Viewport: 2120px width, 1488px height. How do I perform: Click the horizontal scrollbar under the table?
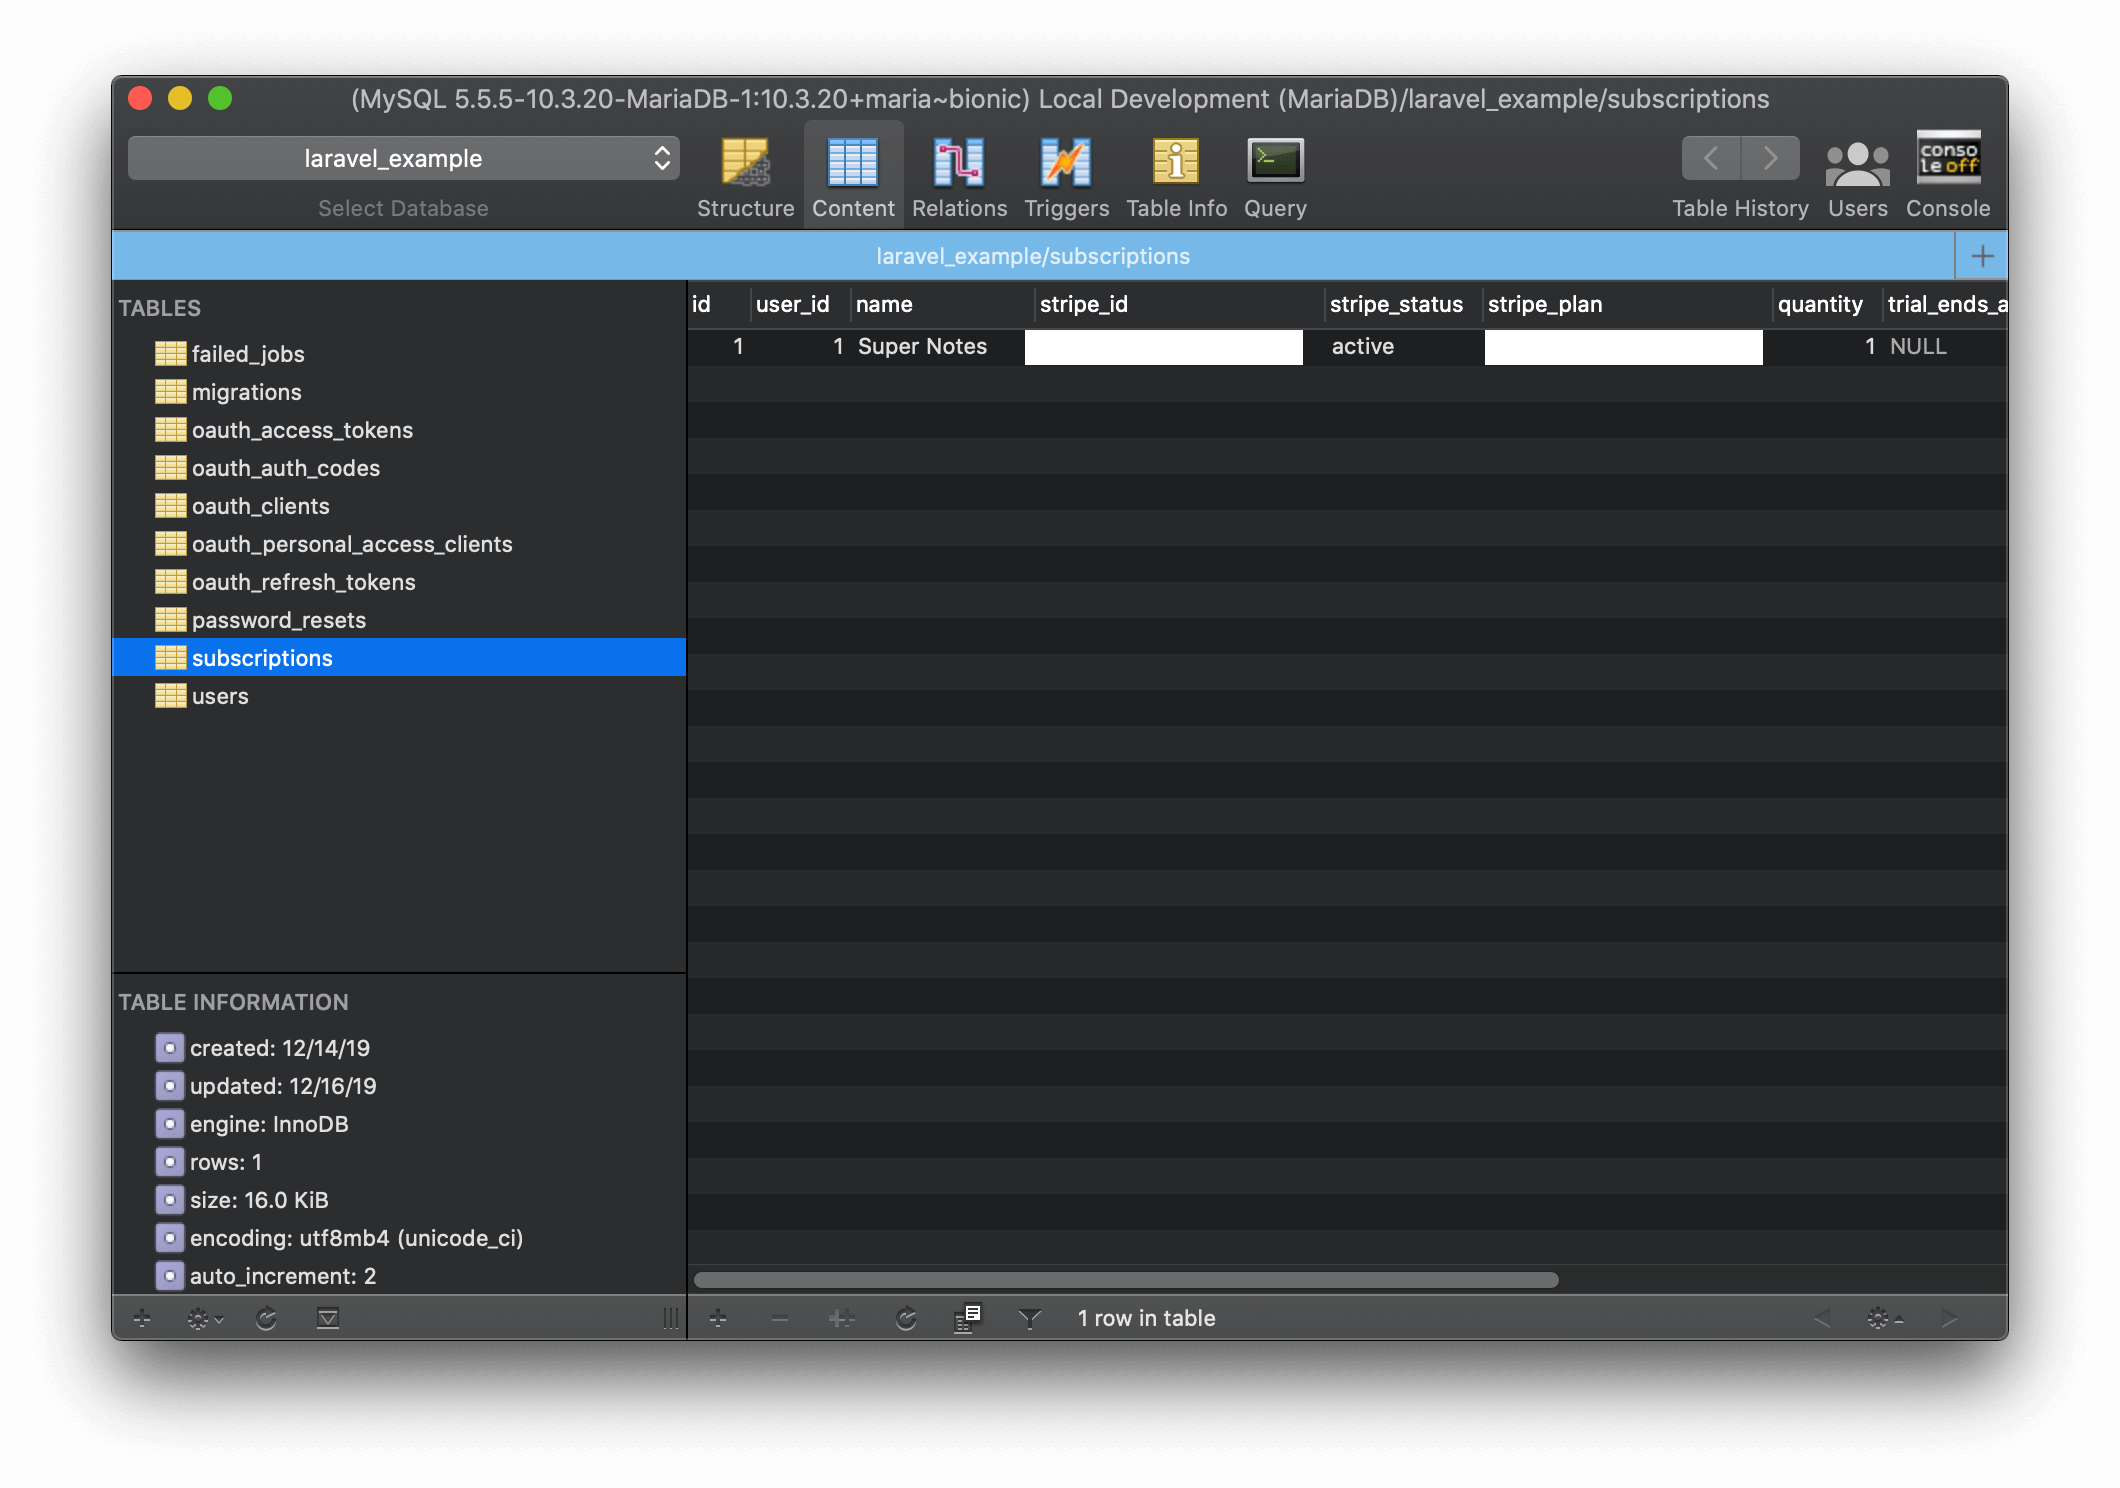pos(1126,1280)
